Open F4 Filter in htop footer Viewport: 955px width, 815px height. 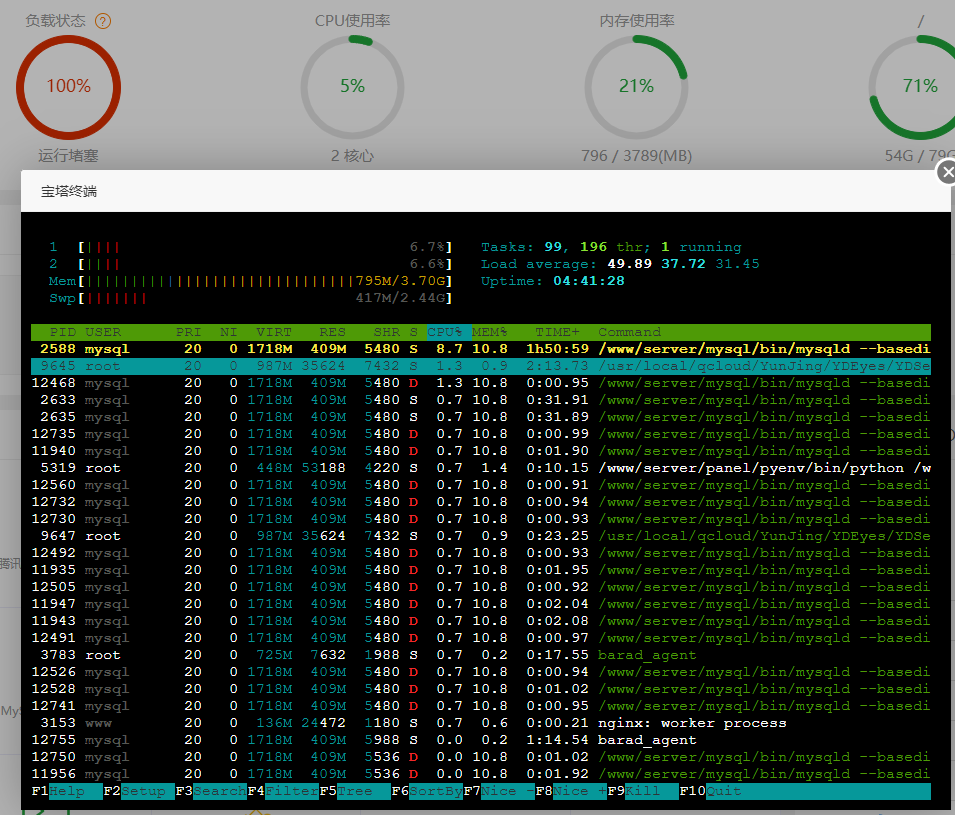283,791
